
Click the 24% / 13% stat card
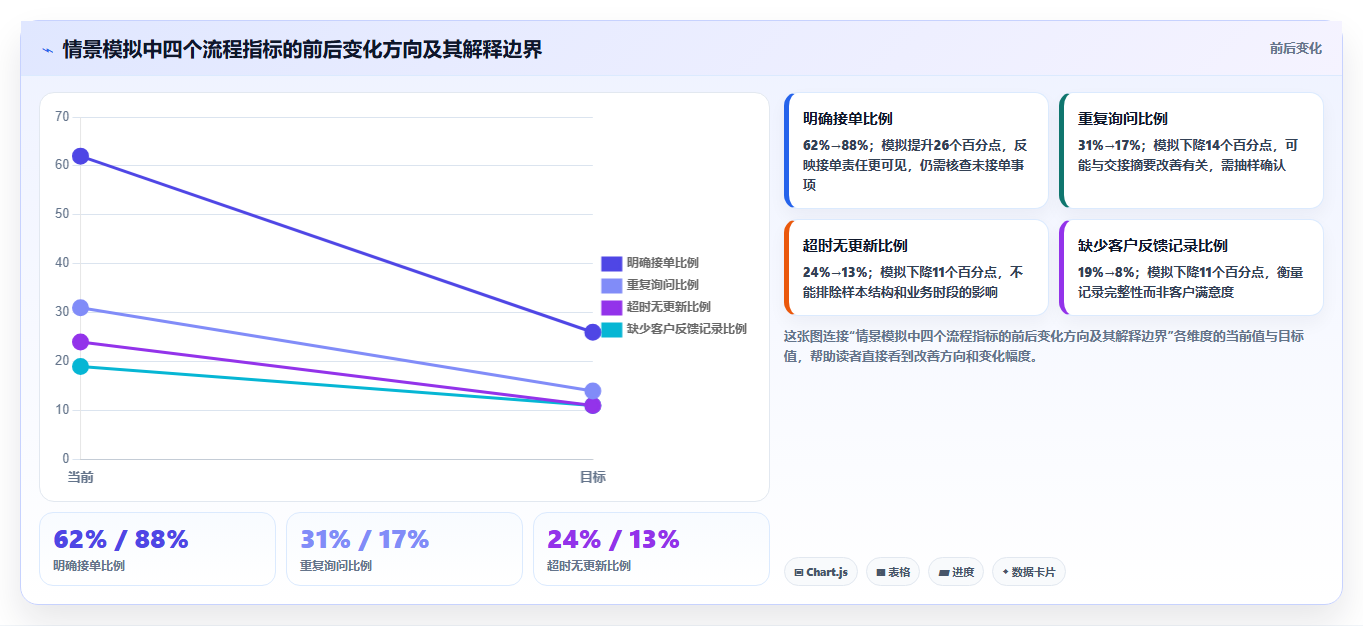tap(651, 549)
